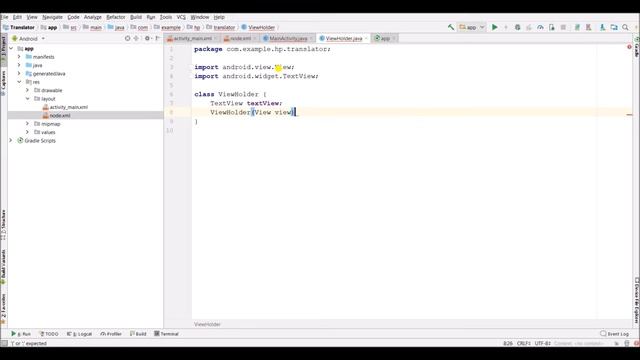
Task: Click the Sync Project with Gradle icon
Action: pos(577,27)
